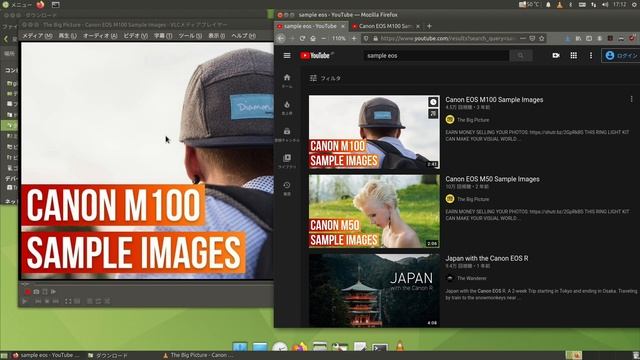Open Canon EOS M100 Sample Images thumbnail
This screenshot has width=640, height=360.
click(x=374, y=132)
